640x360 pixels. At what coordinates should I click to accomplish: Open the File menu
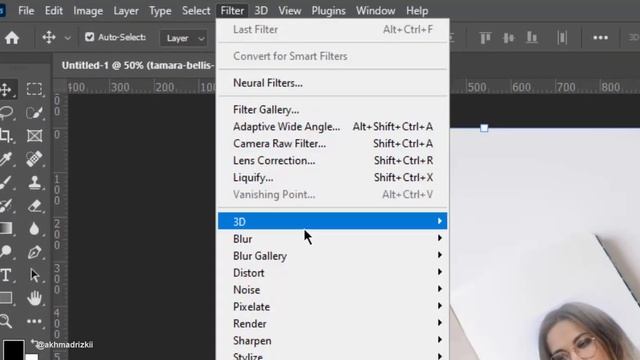[x=26, y=11]
